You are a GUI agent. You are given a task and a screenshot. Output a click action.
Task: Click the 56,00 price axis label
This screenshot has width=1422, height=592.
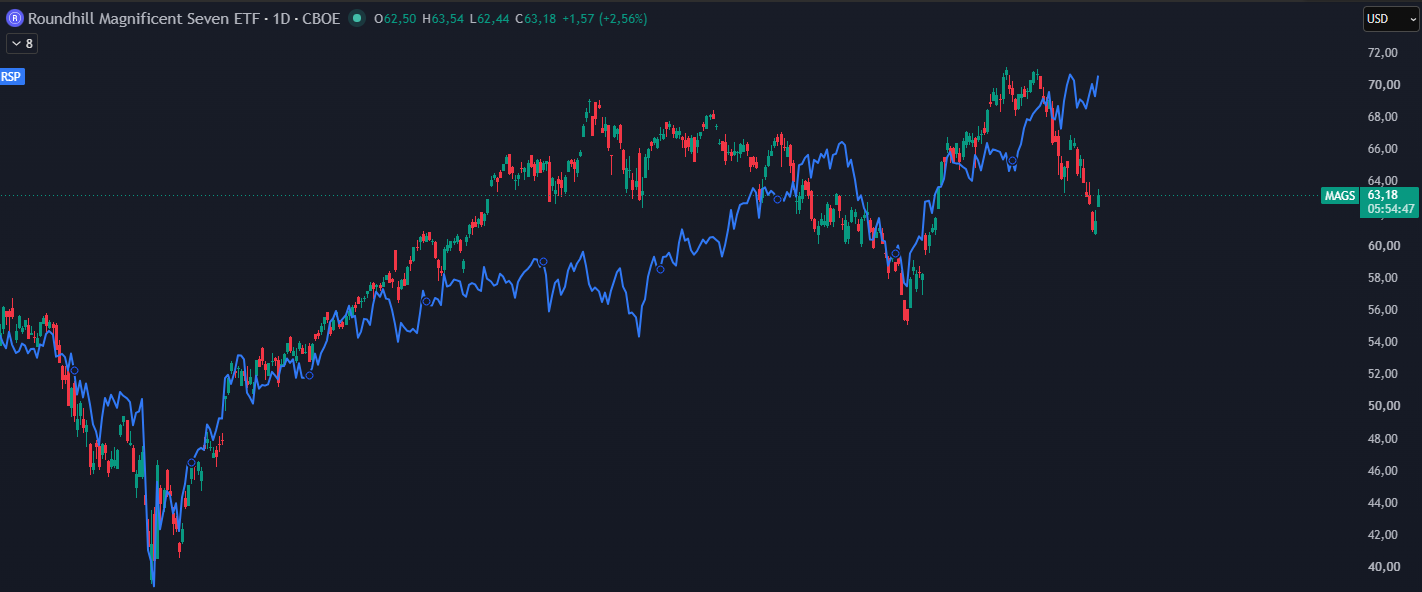tap(1383, 309)
